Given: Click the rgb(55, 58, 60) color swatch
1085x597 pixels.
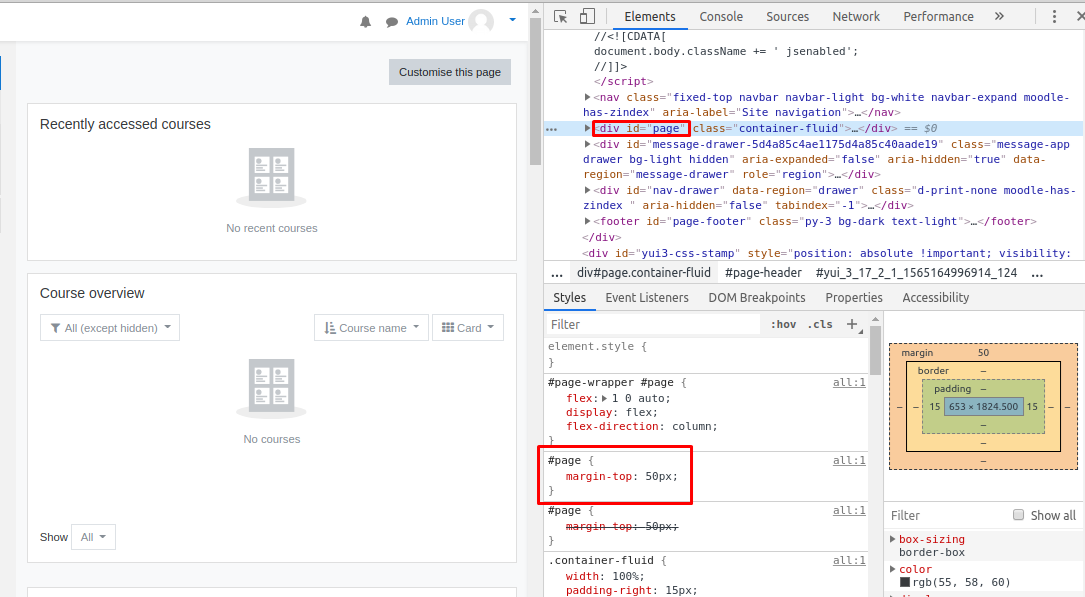Looking at the screenshot, I should [904, 582].
